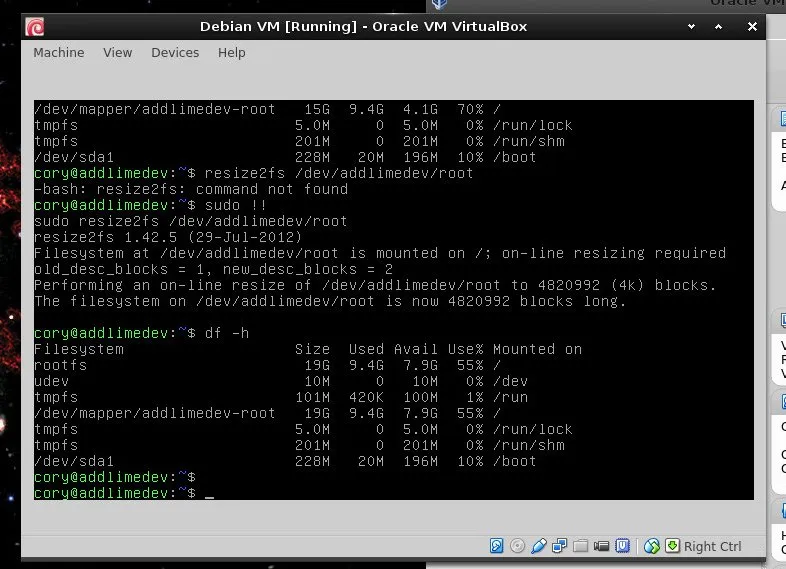The height and width of the screenshot is (569, 786).
Task: Open the View menu
Action: tap(118, 53)
